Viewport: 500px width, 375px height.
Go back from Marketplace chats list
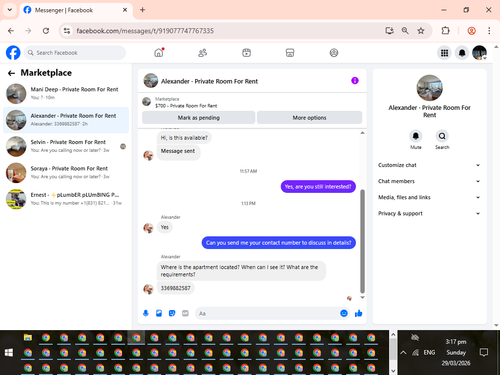click(x=11, y=73)
